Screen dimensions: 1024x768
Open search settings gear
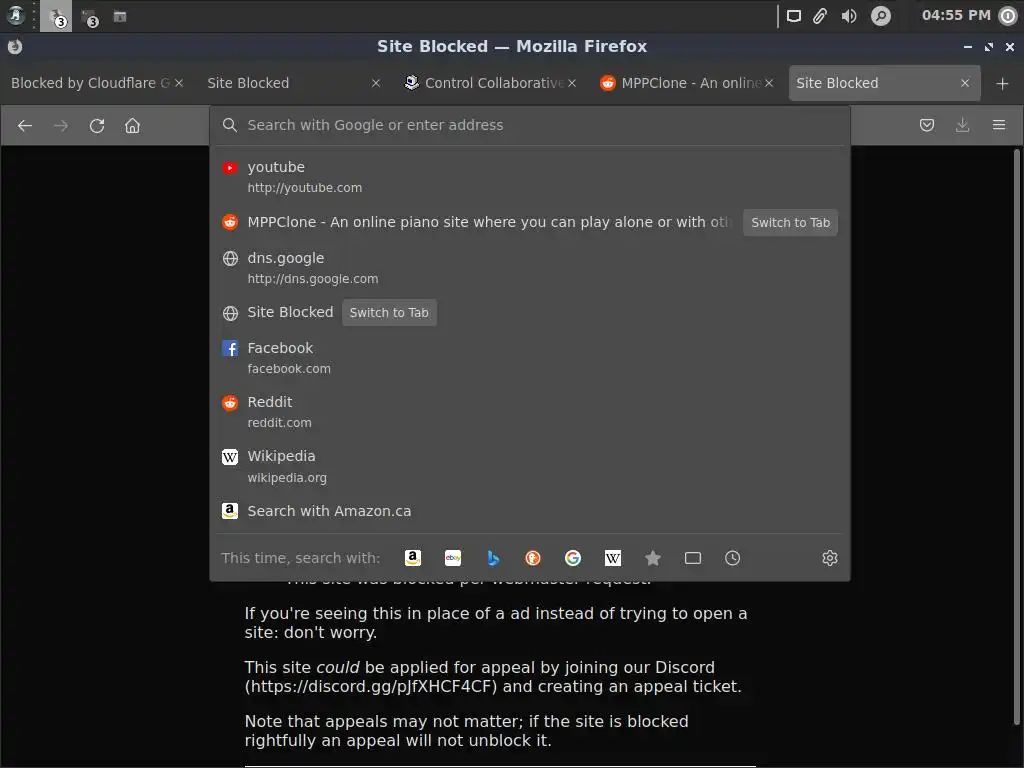point(829,558)
